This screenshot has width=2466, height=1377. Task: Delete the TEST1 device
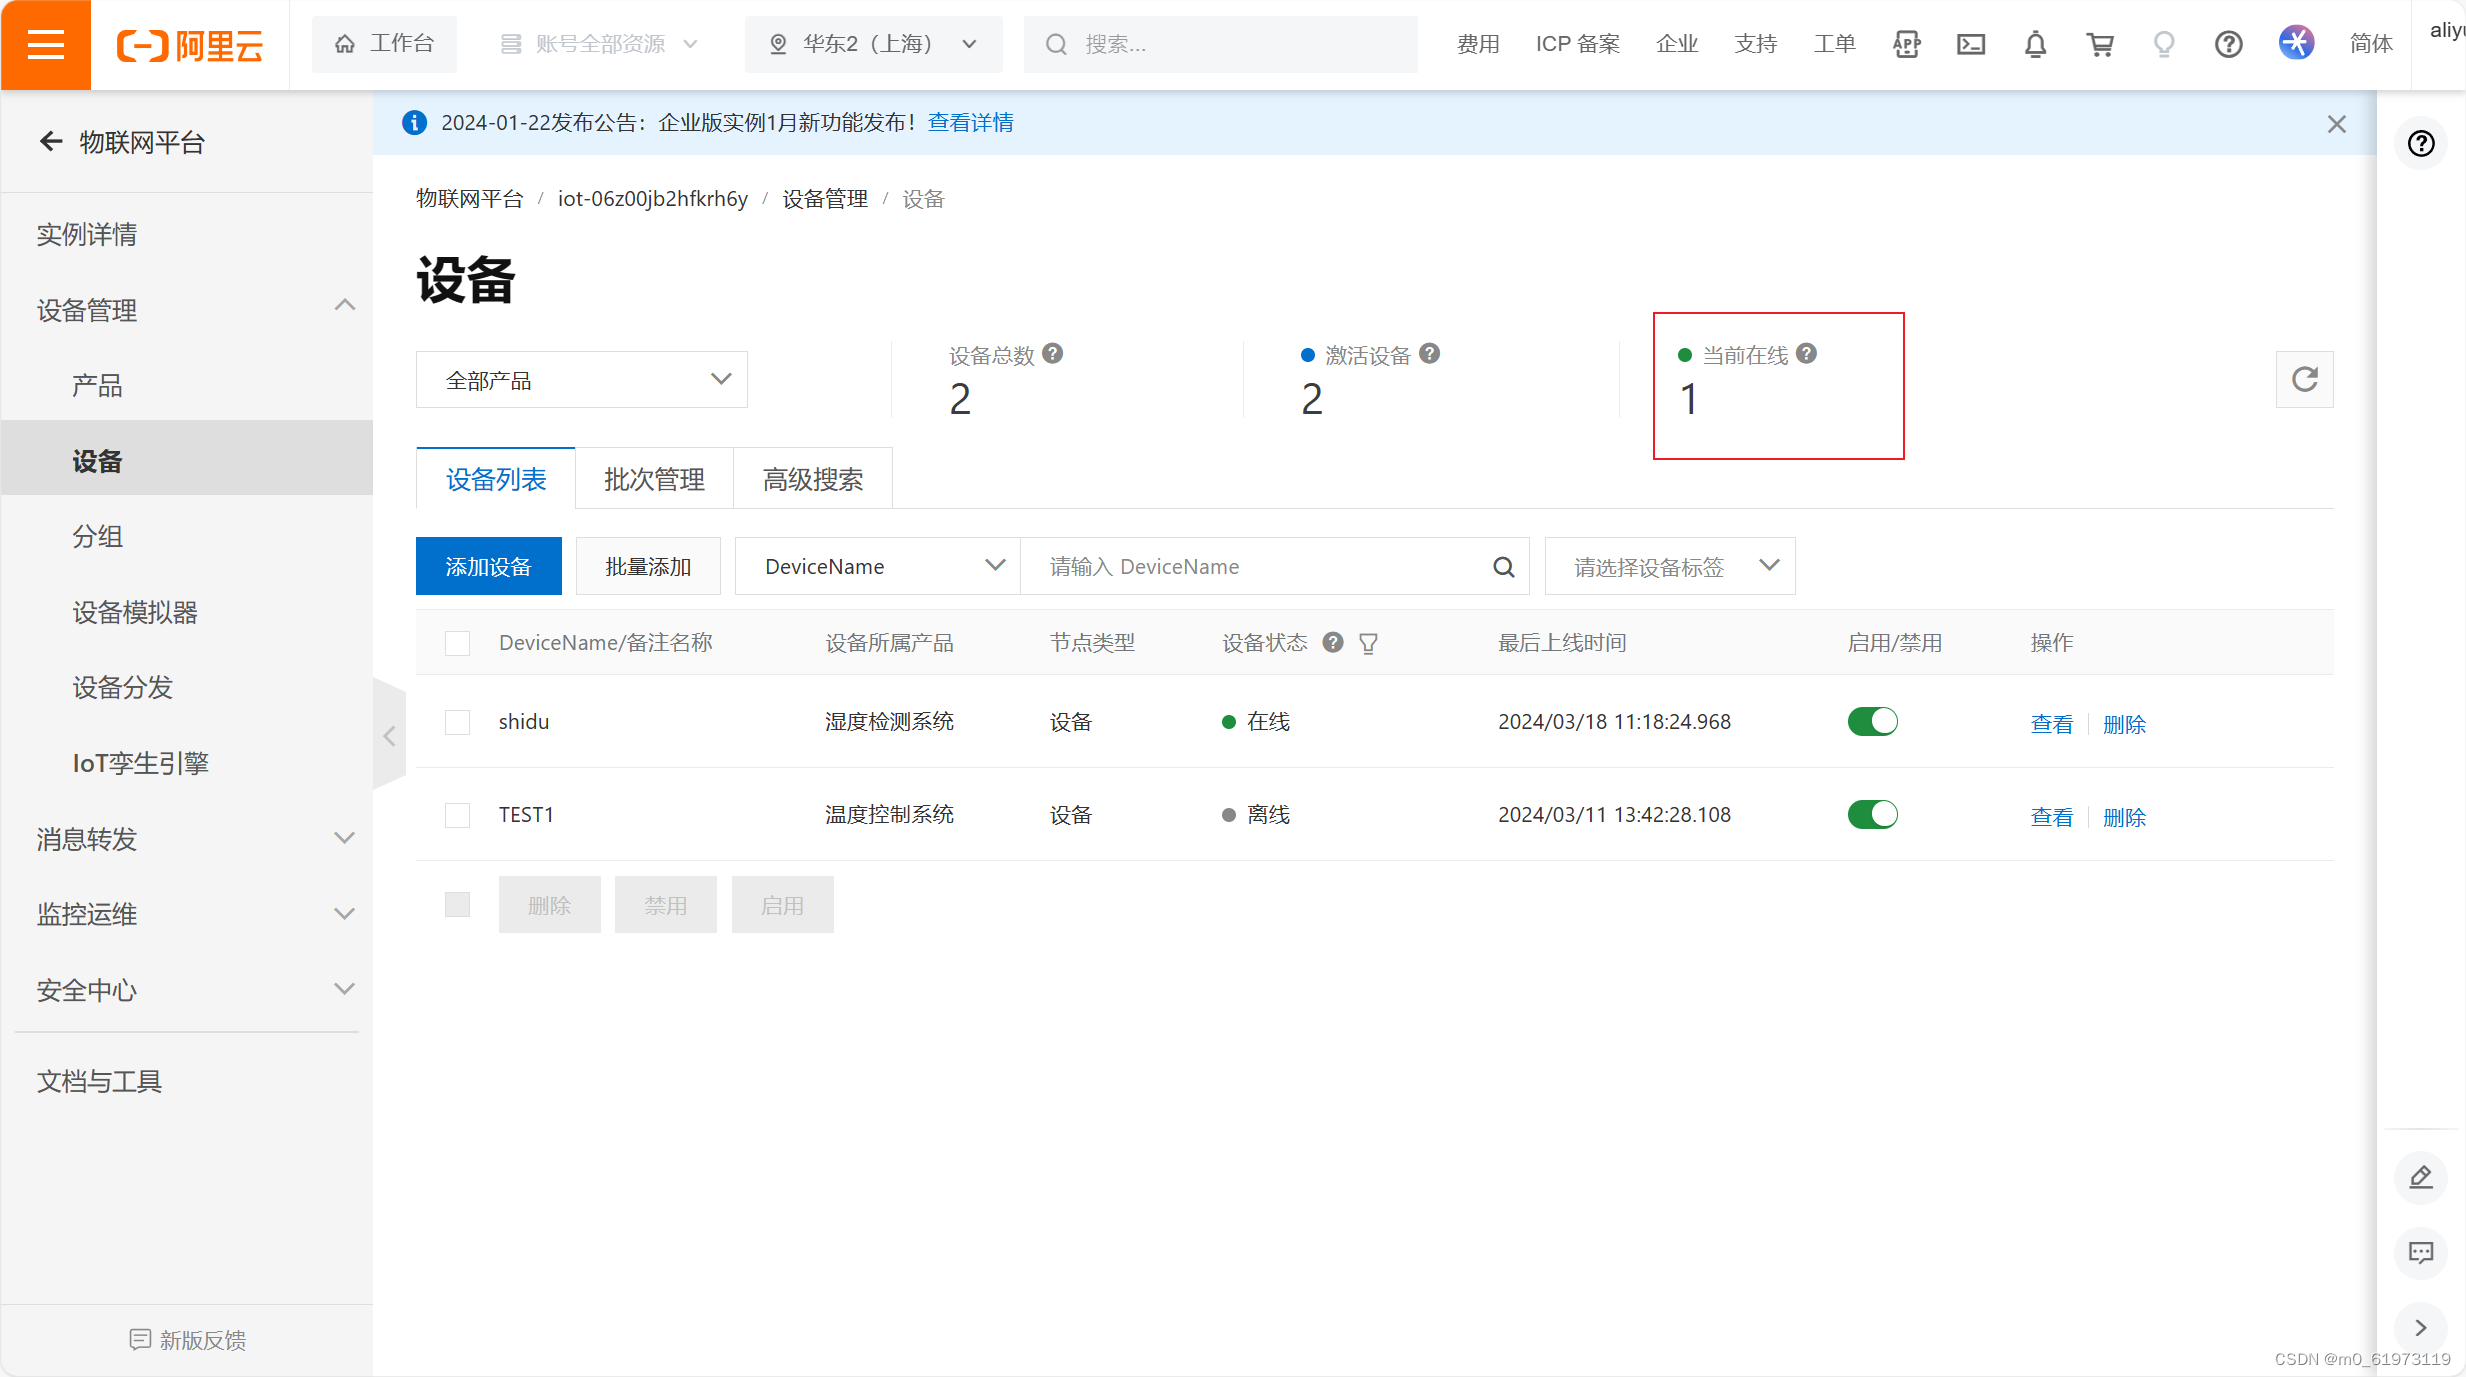2124,817
